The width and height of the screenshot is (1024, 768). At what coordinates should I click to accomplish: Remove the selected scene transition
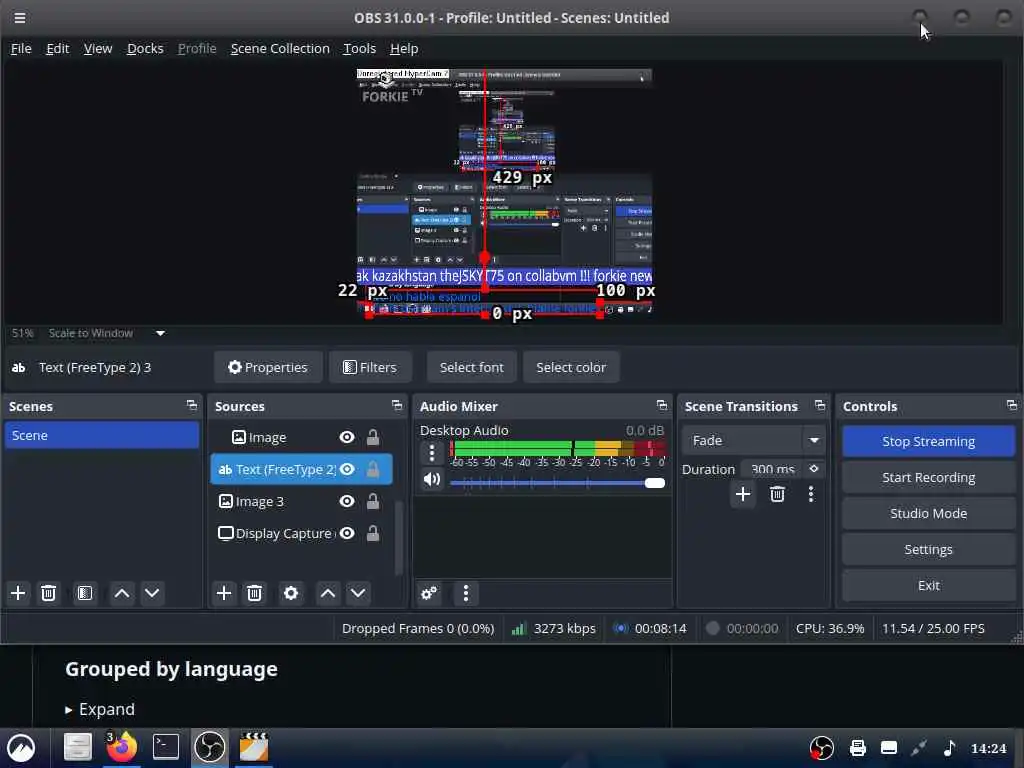[777, 494]
